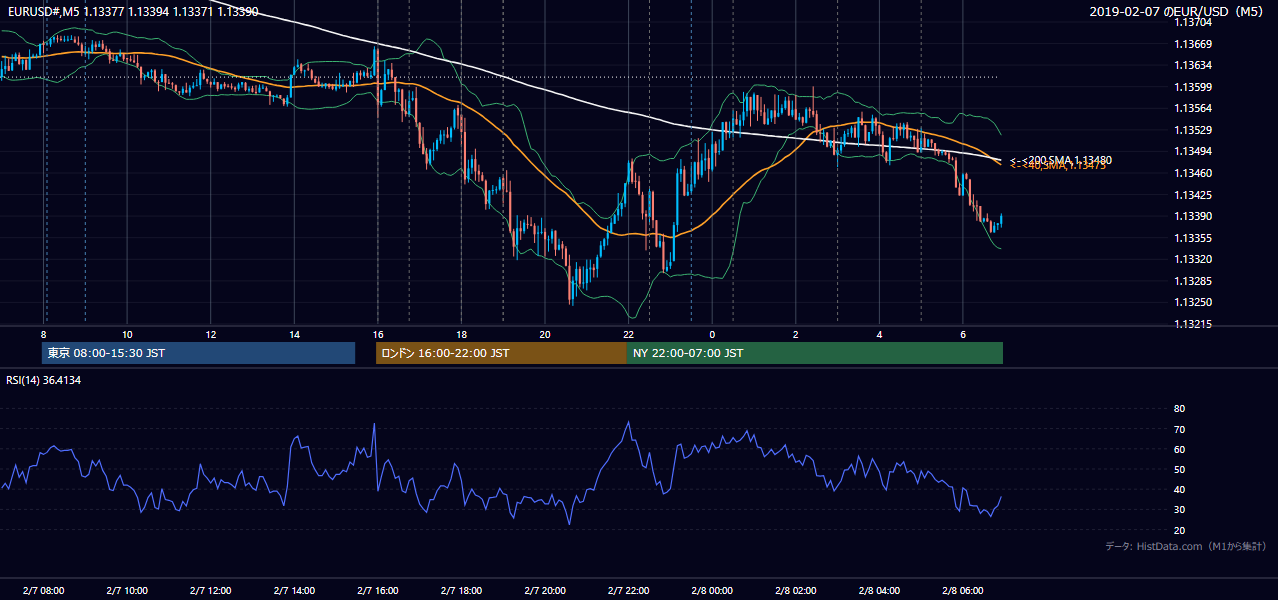The height and width of the screenshot is (600, 1278).
Task: Click price axis value 1.13425
Action: [1193, 195]
